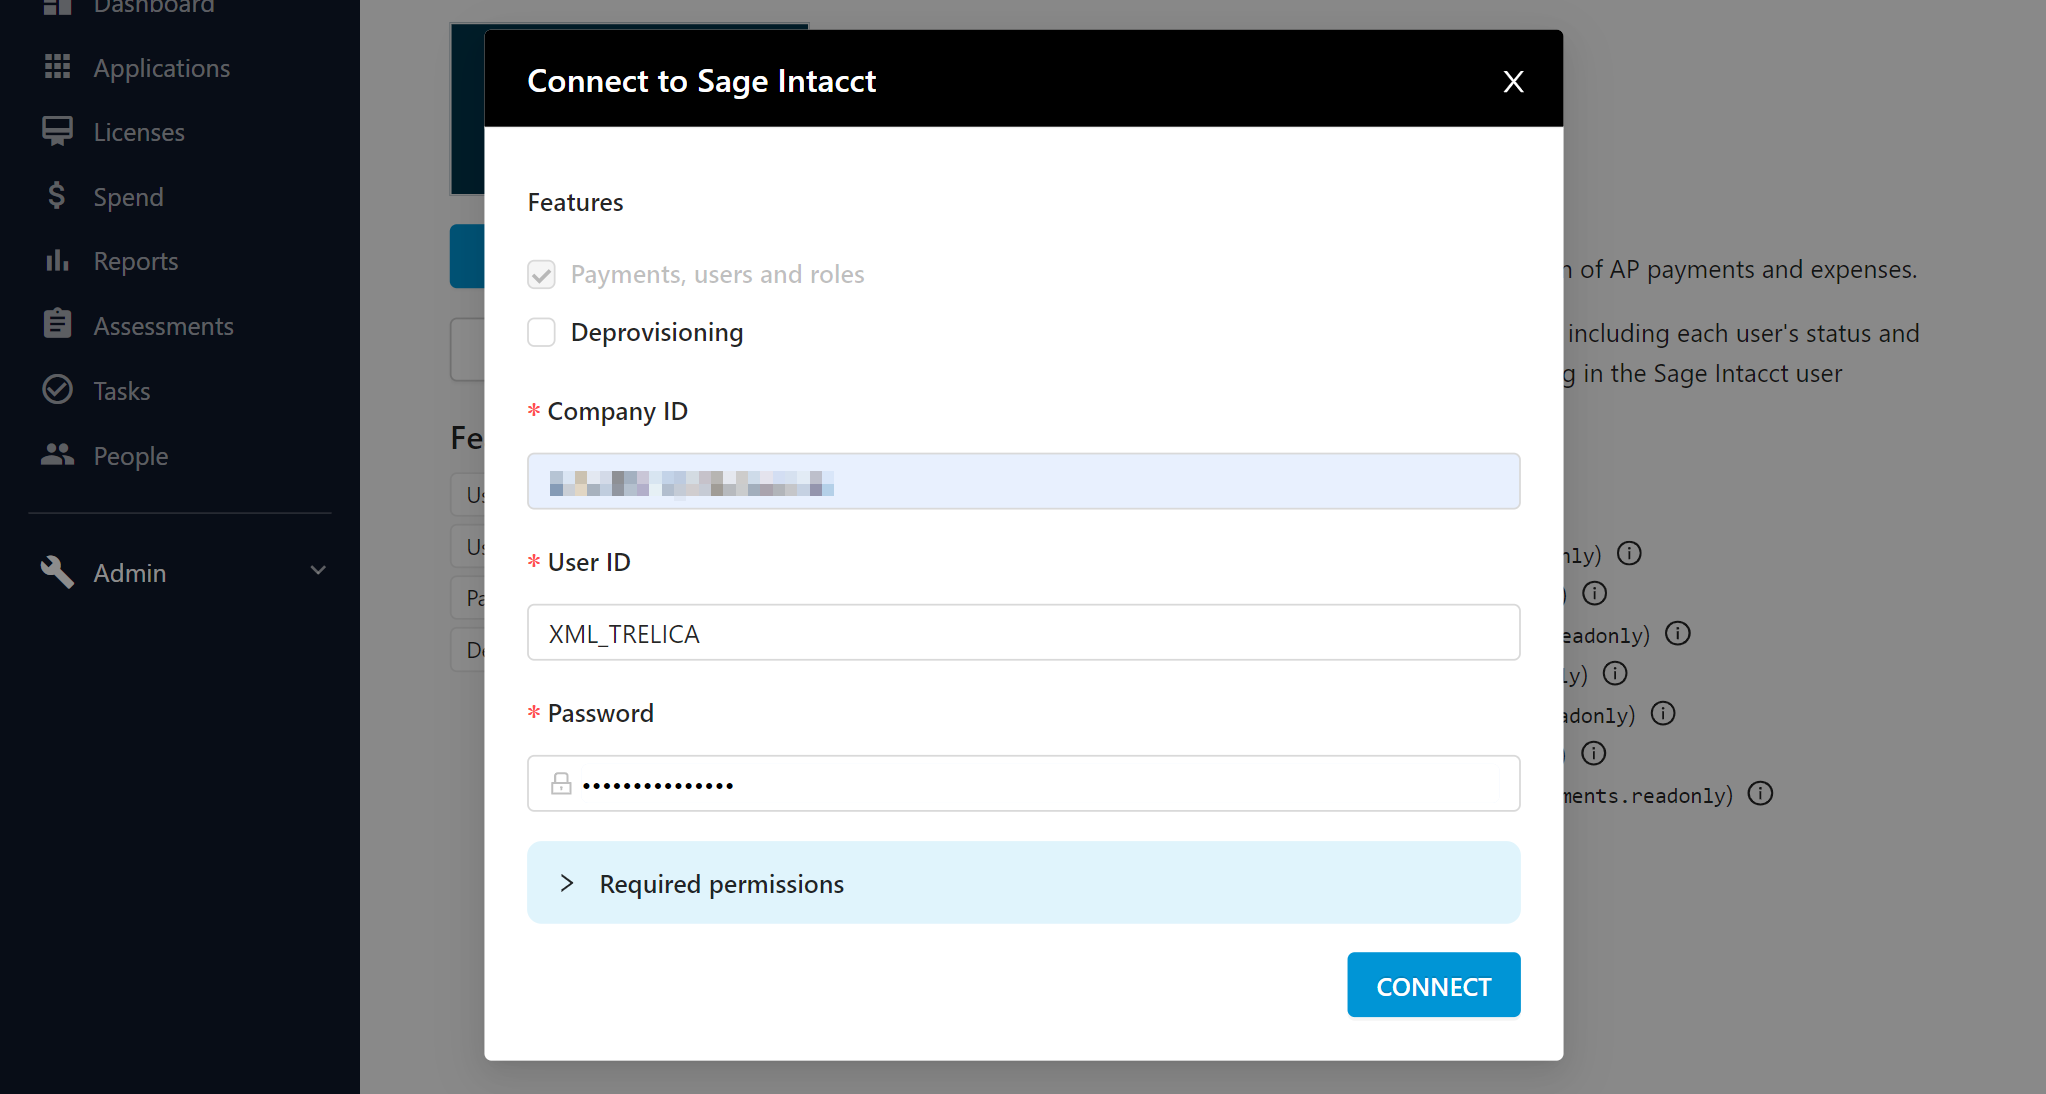Click the Tasks checkmark circle icon
This screenshot has width=2046, height=1094.
click(57, 389)
